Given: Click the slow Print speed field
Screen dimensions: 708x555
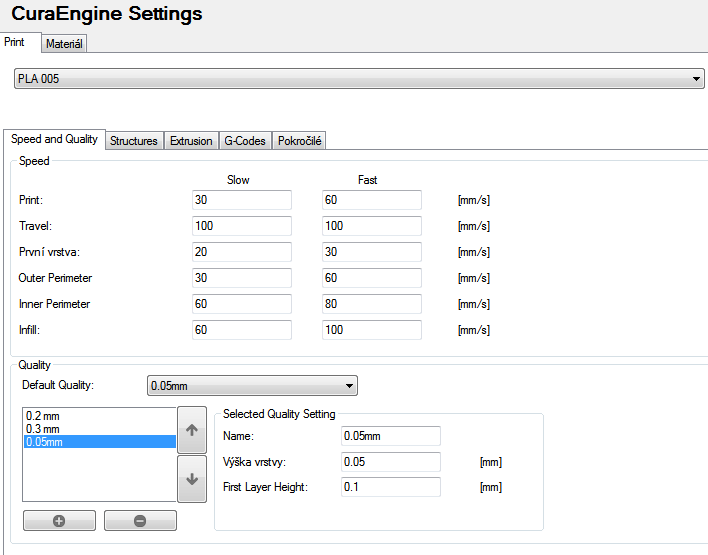Looking at the screenshot, I should pos(241,200).
